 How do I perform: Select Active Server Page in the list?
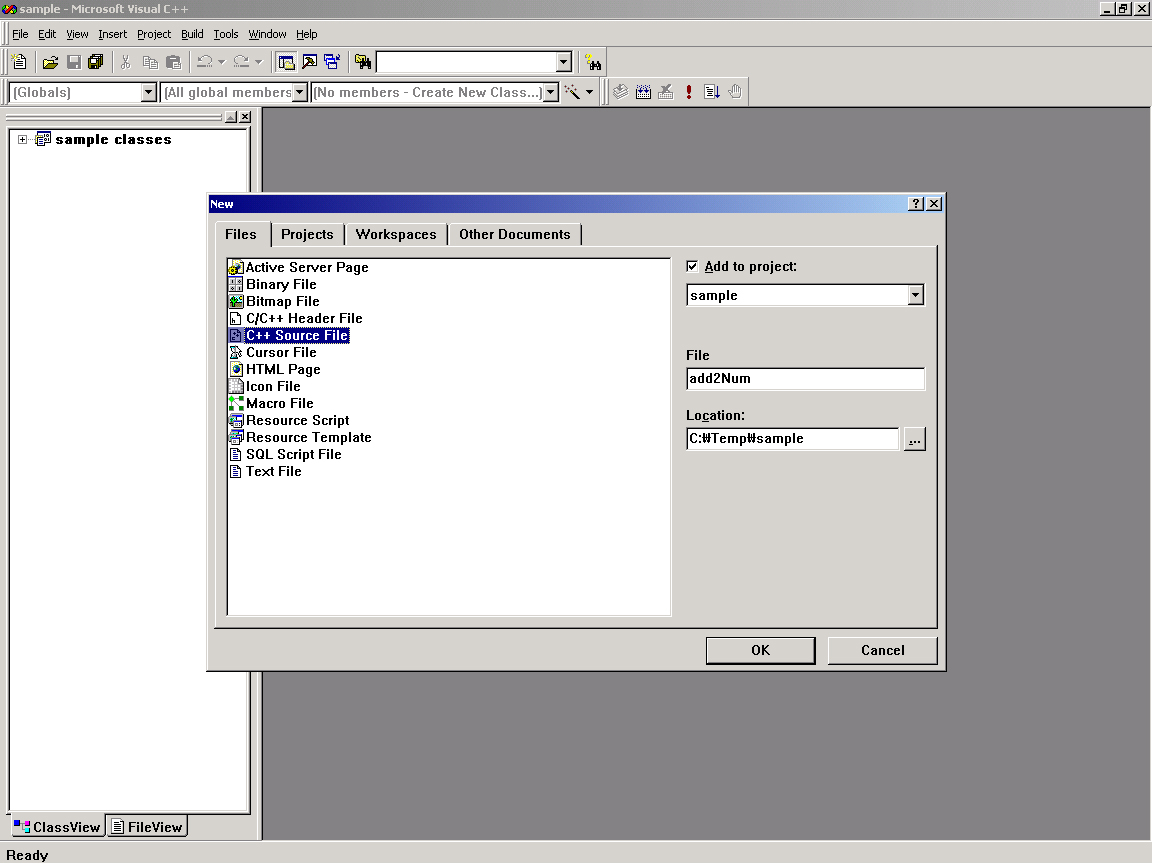(299, 267)
